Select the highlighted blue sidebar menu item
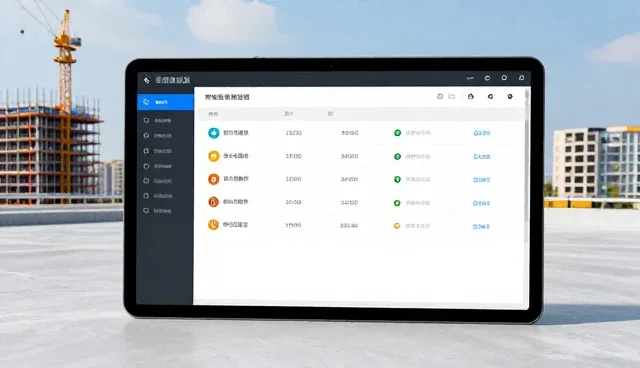Viewport: 640px width, 368px height. 165,102
